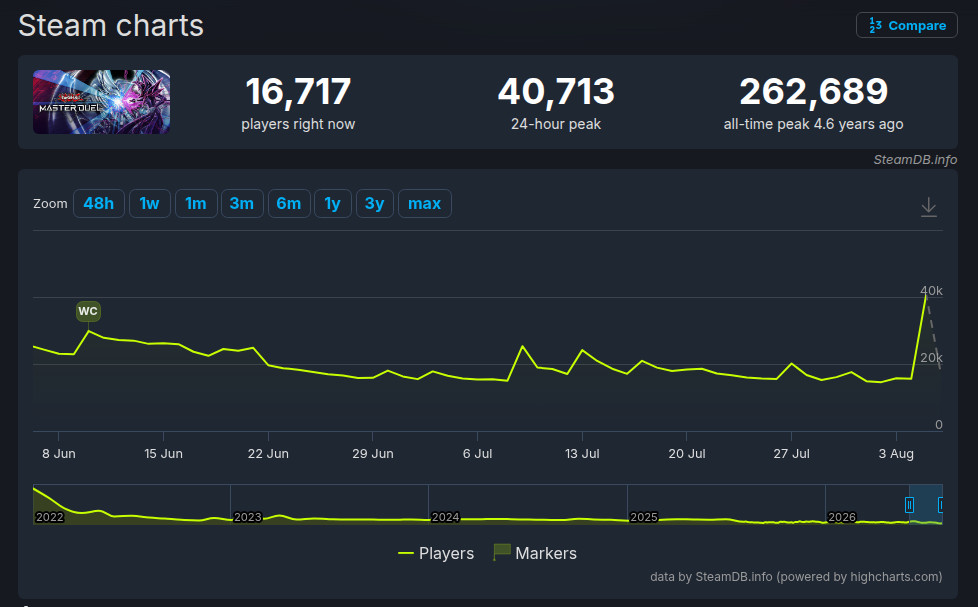
Task: Click the SteamDB.info credit text
Action: tap(915, 160)
